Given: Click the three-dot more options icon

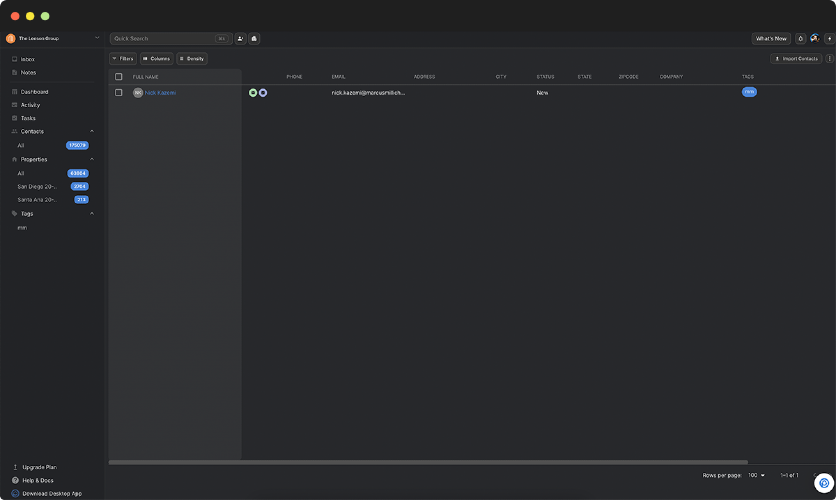Looking at the screenshot, I should tap(829, 59).
